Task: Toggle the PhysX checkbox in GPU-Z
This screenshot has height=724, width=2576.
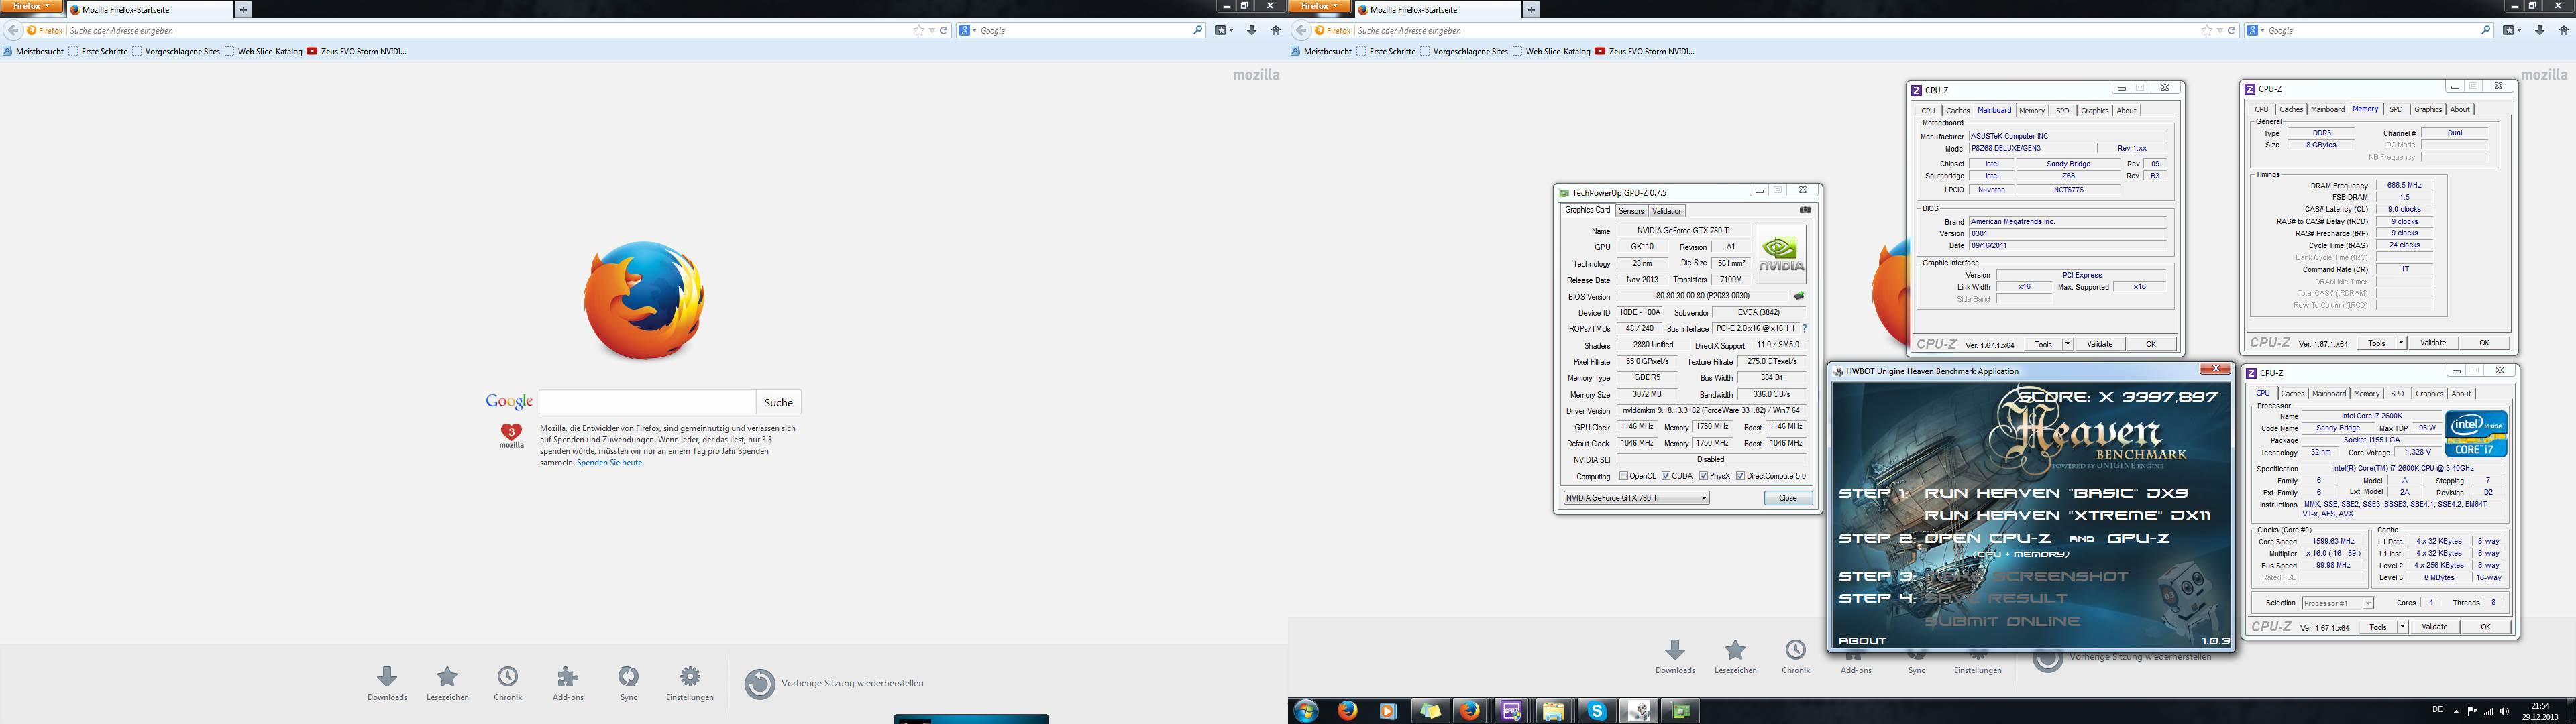Action: pyautogui.click(x=1703, y=476)
